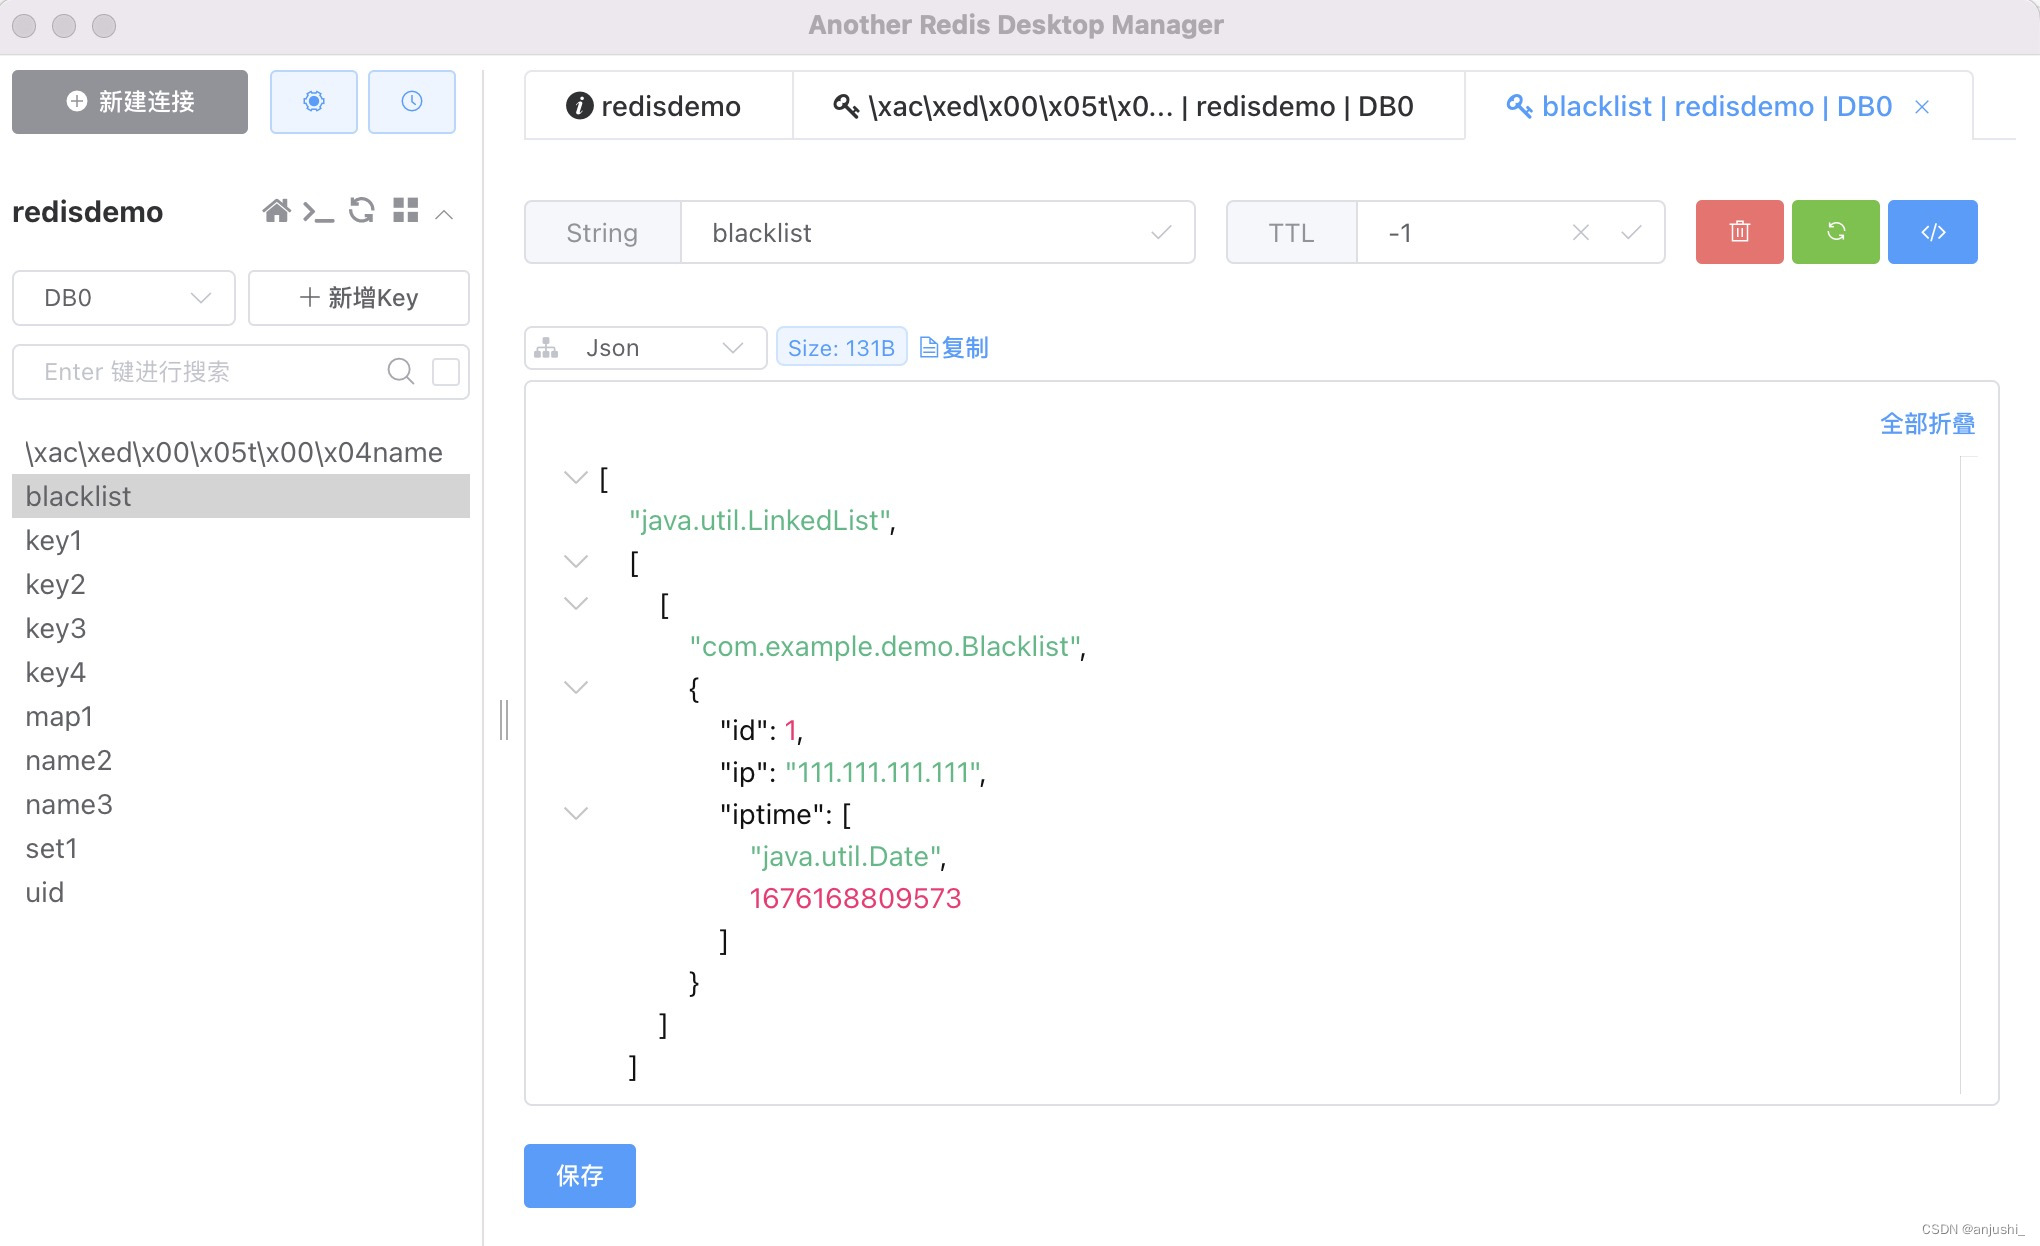The height and width of the screenshot is (1246, 2040).
Task: Reload key with the green refresh button
Action: (1835, 232)
